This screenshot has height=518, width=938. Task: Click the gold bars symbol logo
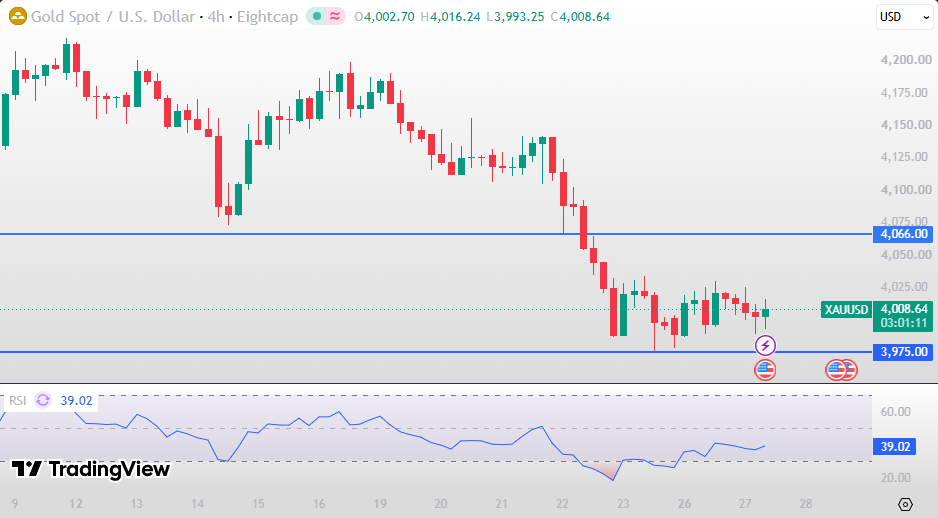pos(17,16)
